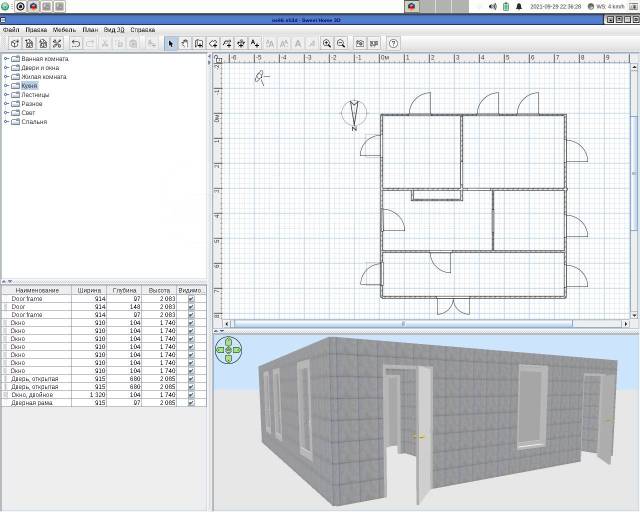The height and width of the screenshot is (512, 640).
Task: Open an existing home file
Action: 29,43
